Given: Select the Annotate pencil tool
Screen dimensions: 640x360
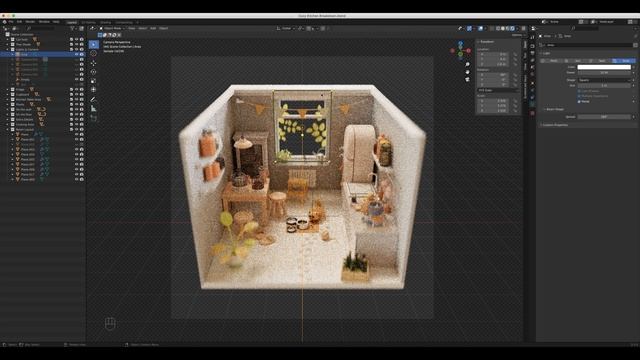Looking at the screenshot, I should 93,99.
